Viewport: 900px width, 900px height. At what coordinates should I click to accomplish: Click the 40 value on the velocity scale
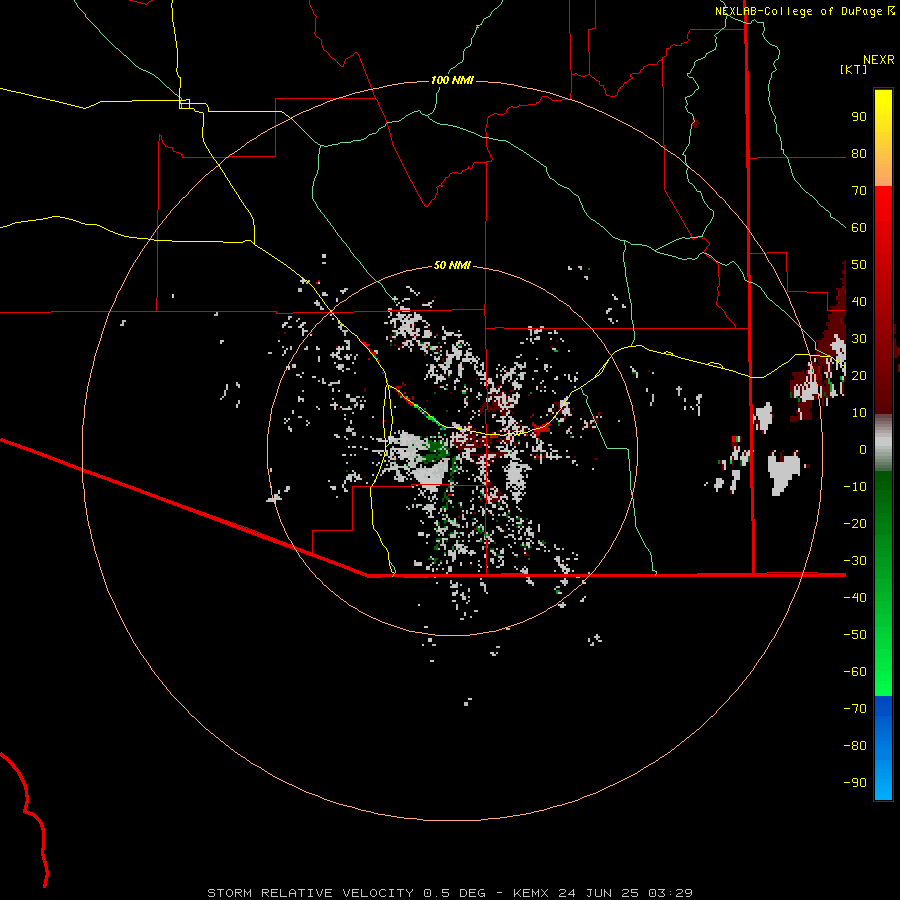(859, 302)
